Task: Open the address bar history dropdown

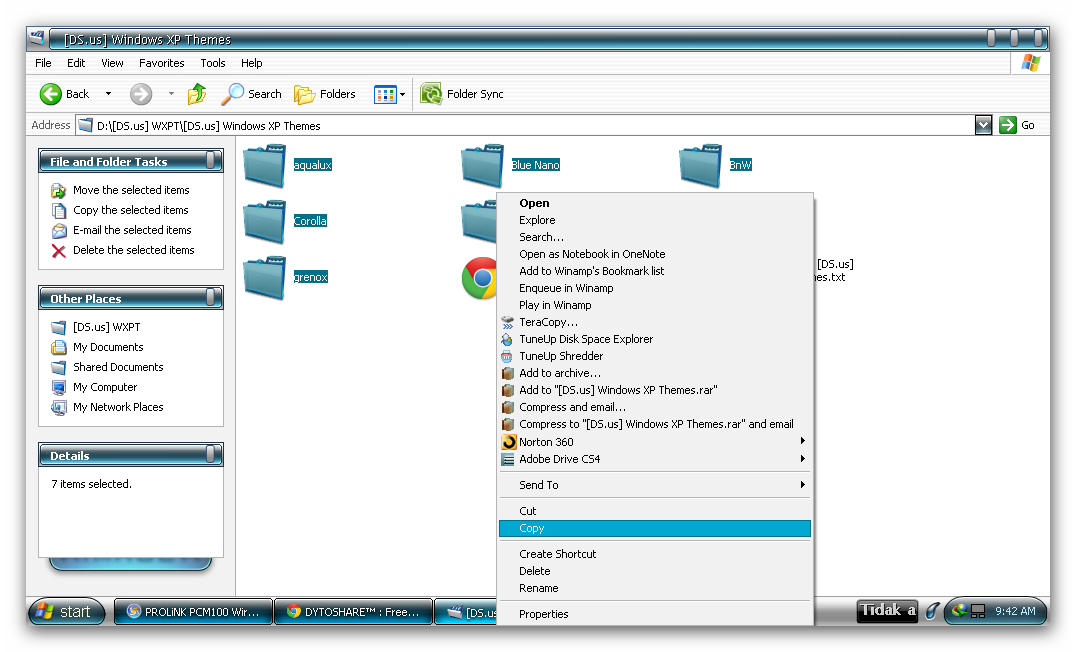Action: [x=985, y=124]
